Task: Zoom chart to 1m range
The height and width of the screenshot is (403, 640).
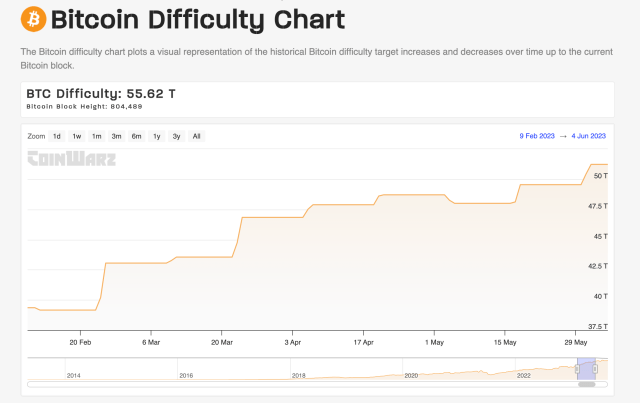Action: click(97, 136)
